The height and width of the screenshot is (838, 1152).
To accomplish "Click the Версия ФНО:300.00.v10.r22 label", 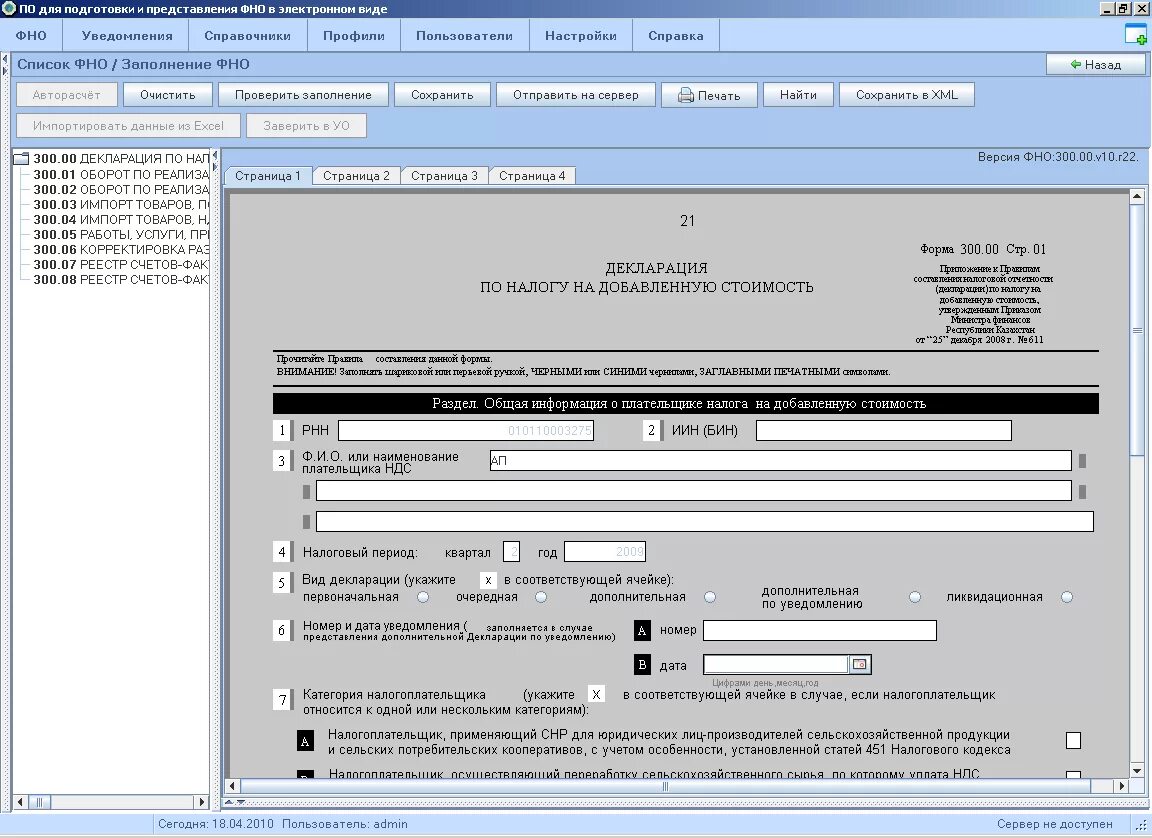I will pyautogui.click(x=1058, y=156).
